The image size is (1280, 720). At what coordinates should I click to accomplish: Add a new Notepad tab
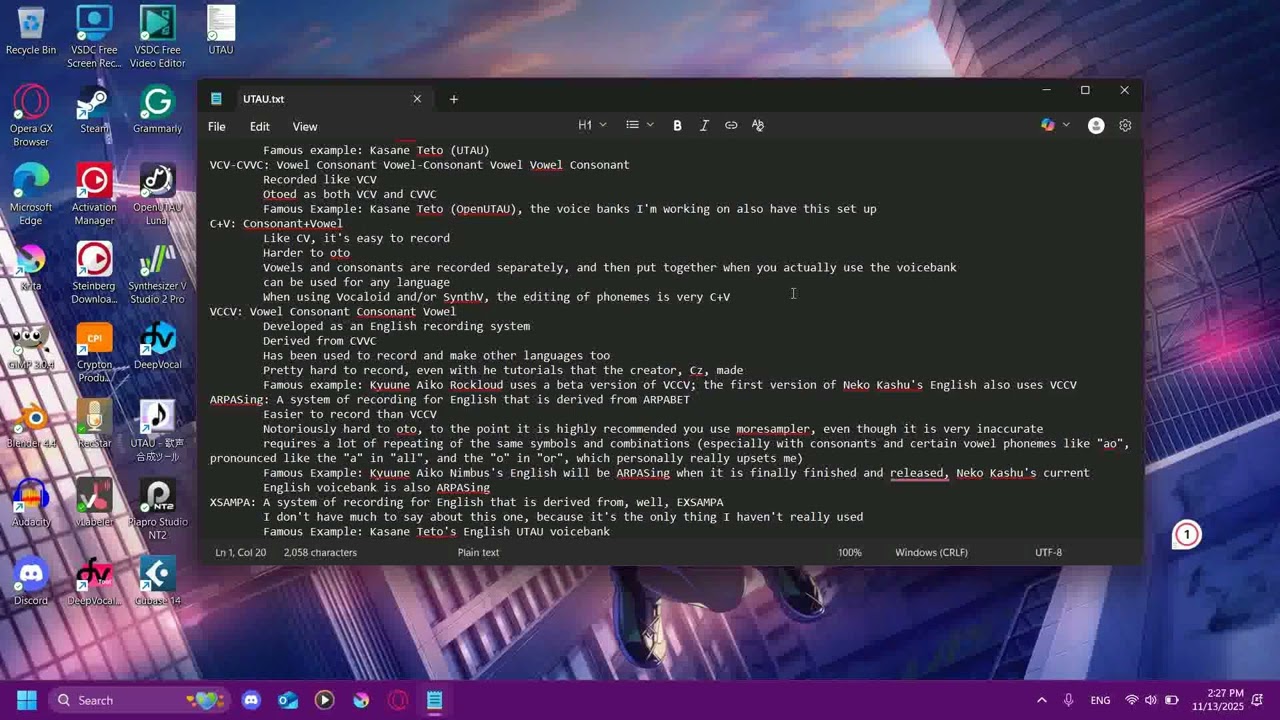point(453,99)
